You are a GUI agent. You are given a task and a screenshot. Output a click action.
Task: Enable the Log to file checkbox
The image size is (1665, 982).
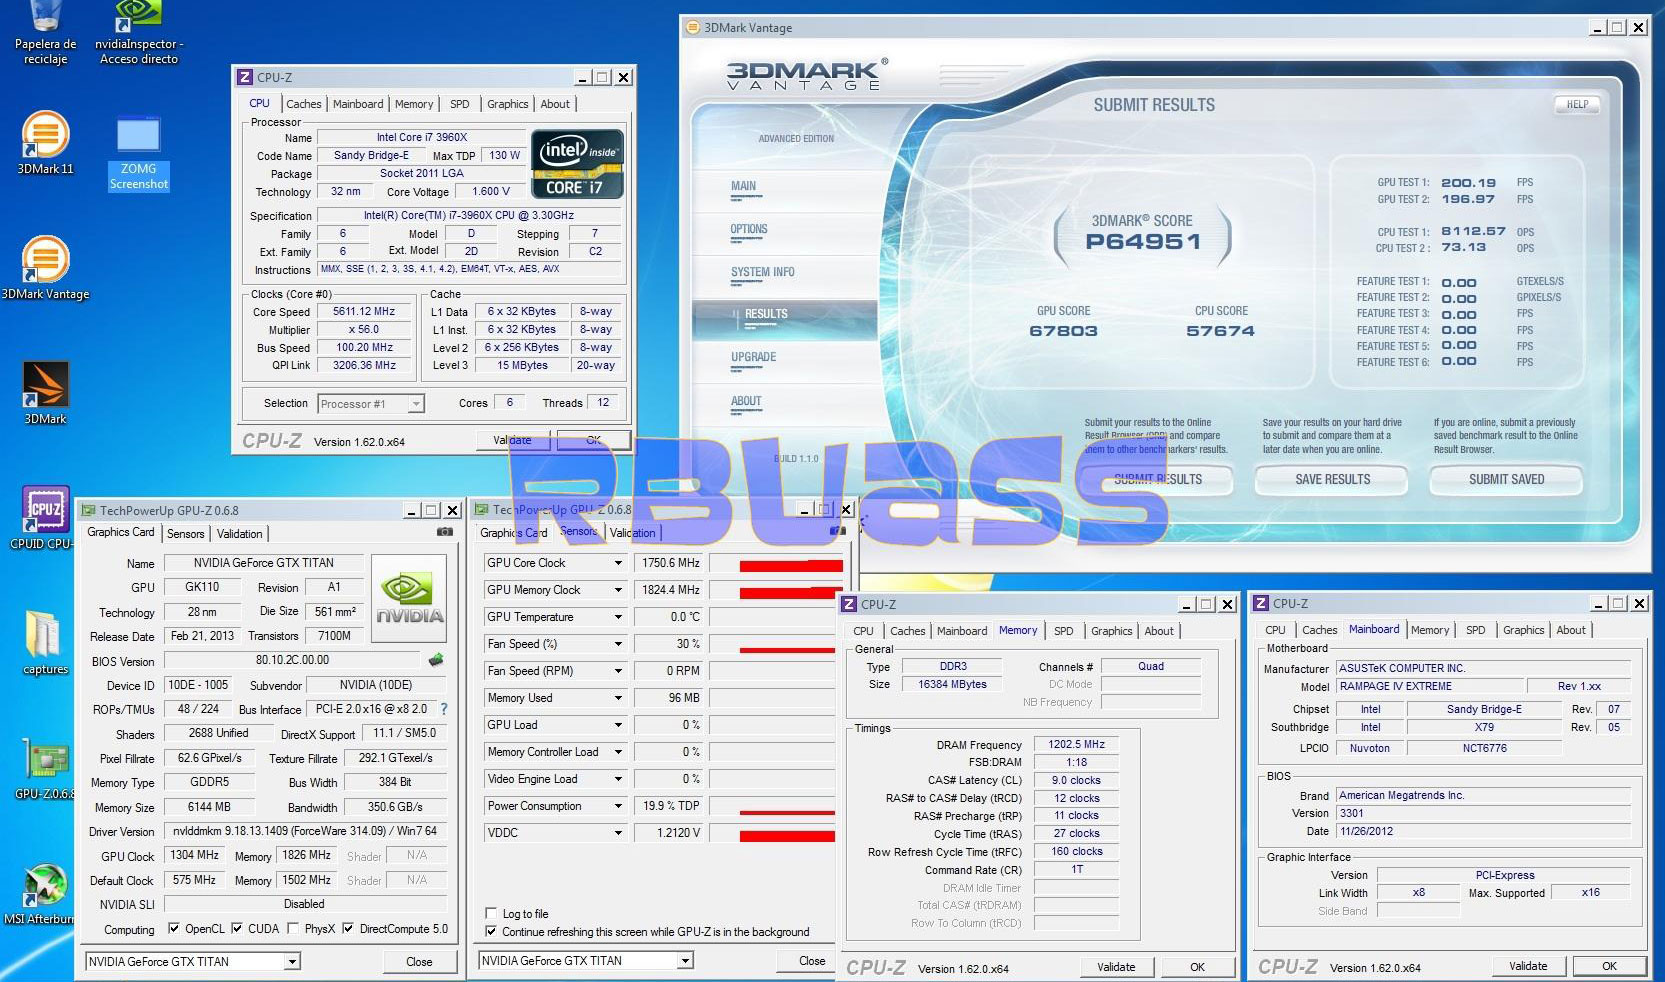[491, 913]
